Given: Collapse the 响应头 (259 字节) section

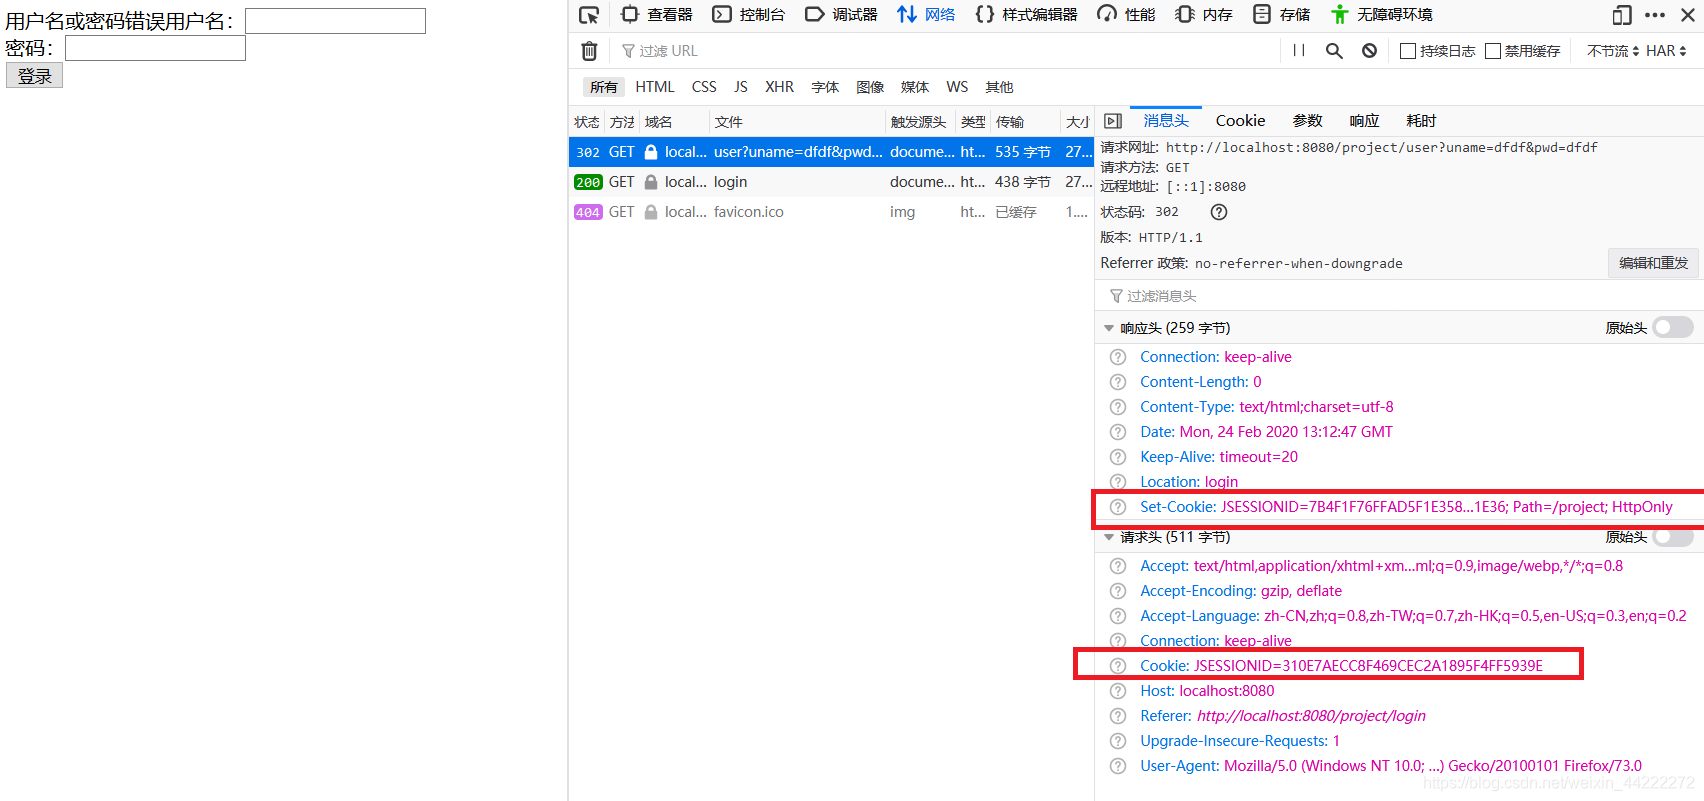Looking at the screenshot, I should click(1108, 328).
